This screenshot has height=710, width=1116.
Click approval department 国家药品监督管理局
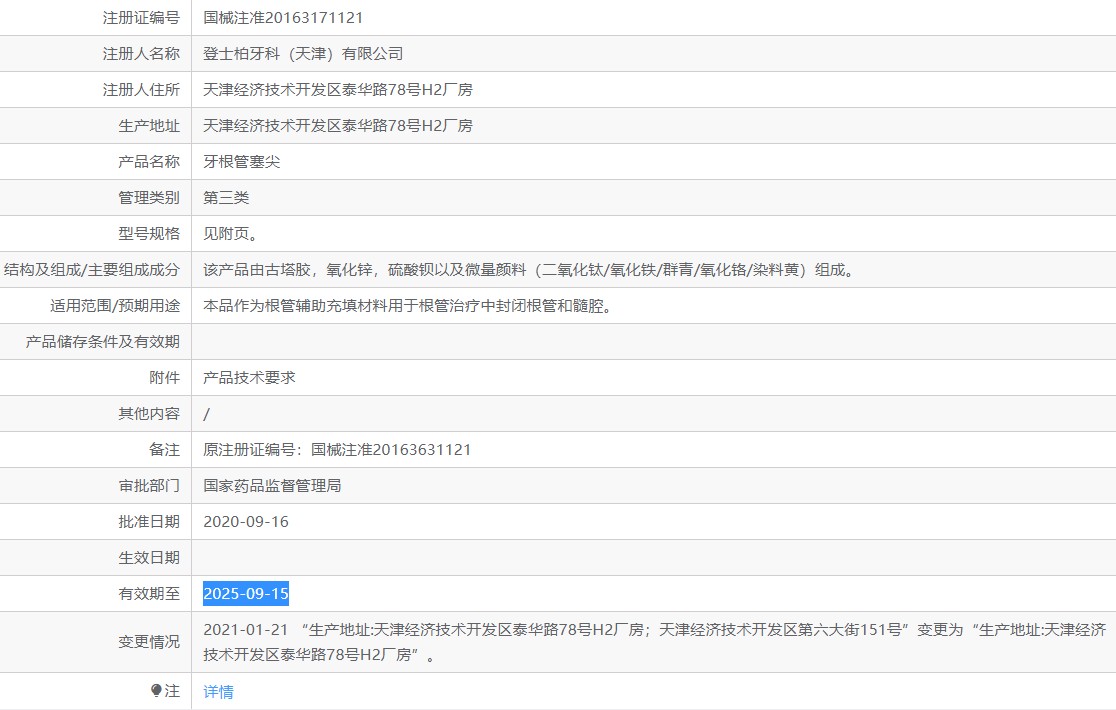(272, 486)
